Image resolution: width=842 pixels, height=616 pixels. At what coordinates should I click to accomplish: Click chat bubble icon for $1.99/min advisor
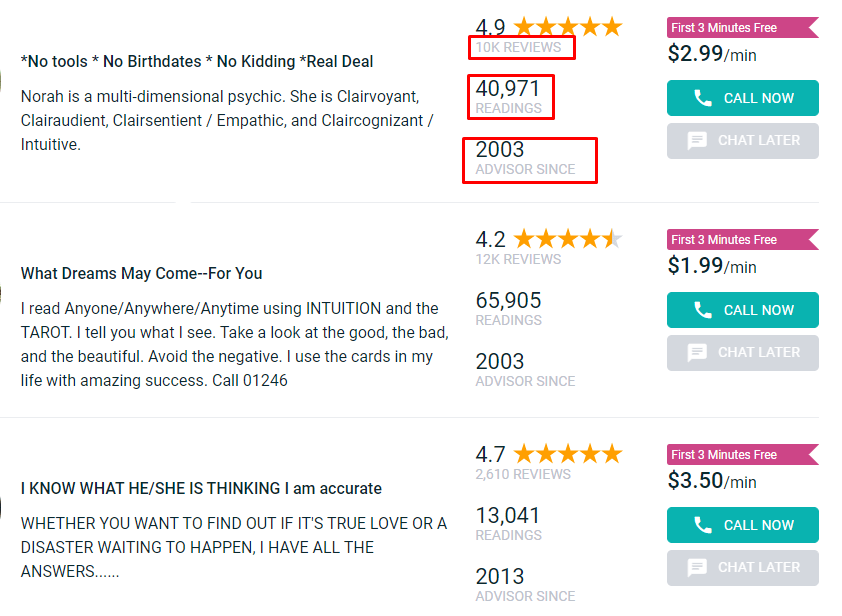tap(697, 353)
